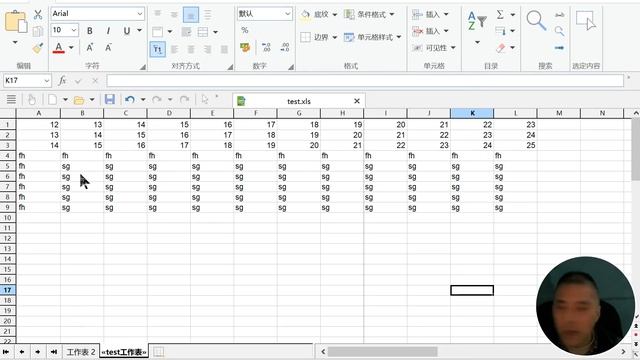Click cell L3 containing 25
The width and height of the screenshot is (640, 360).
pyautogui.click(x=515, y=145)
